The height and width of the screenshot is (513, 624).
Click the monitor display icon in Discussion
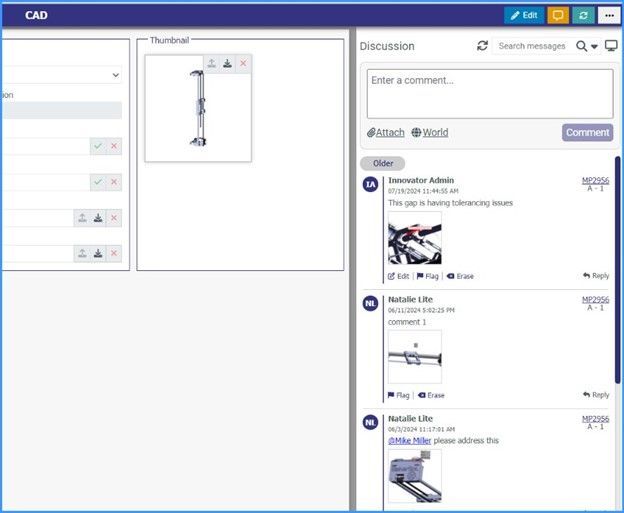(611, 46)
